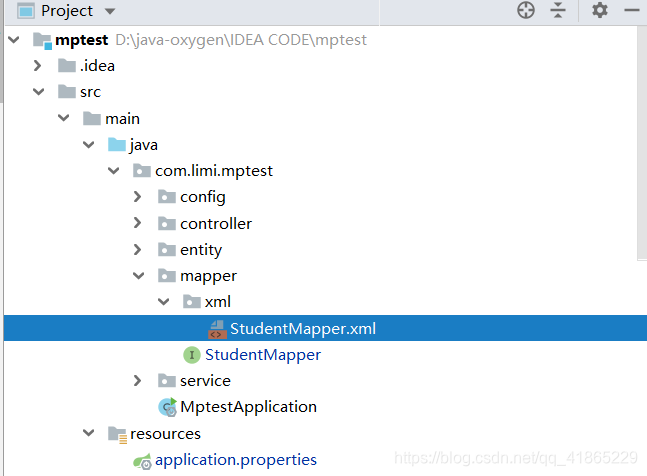Collapse the xml folder chevron
This screenshot has width=647, height=476.
(x=164, y=302)
